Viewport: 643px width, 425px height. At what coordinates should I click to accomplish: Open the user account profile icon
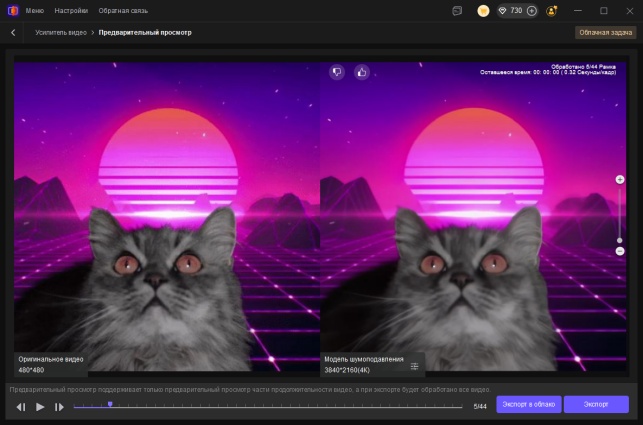click(552, 11)
